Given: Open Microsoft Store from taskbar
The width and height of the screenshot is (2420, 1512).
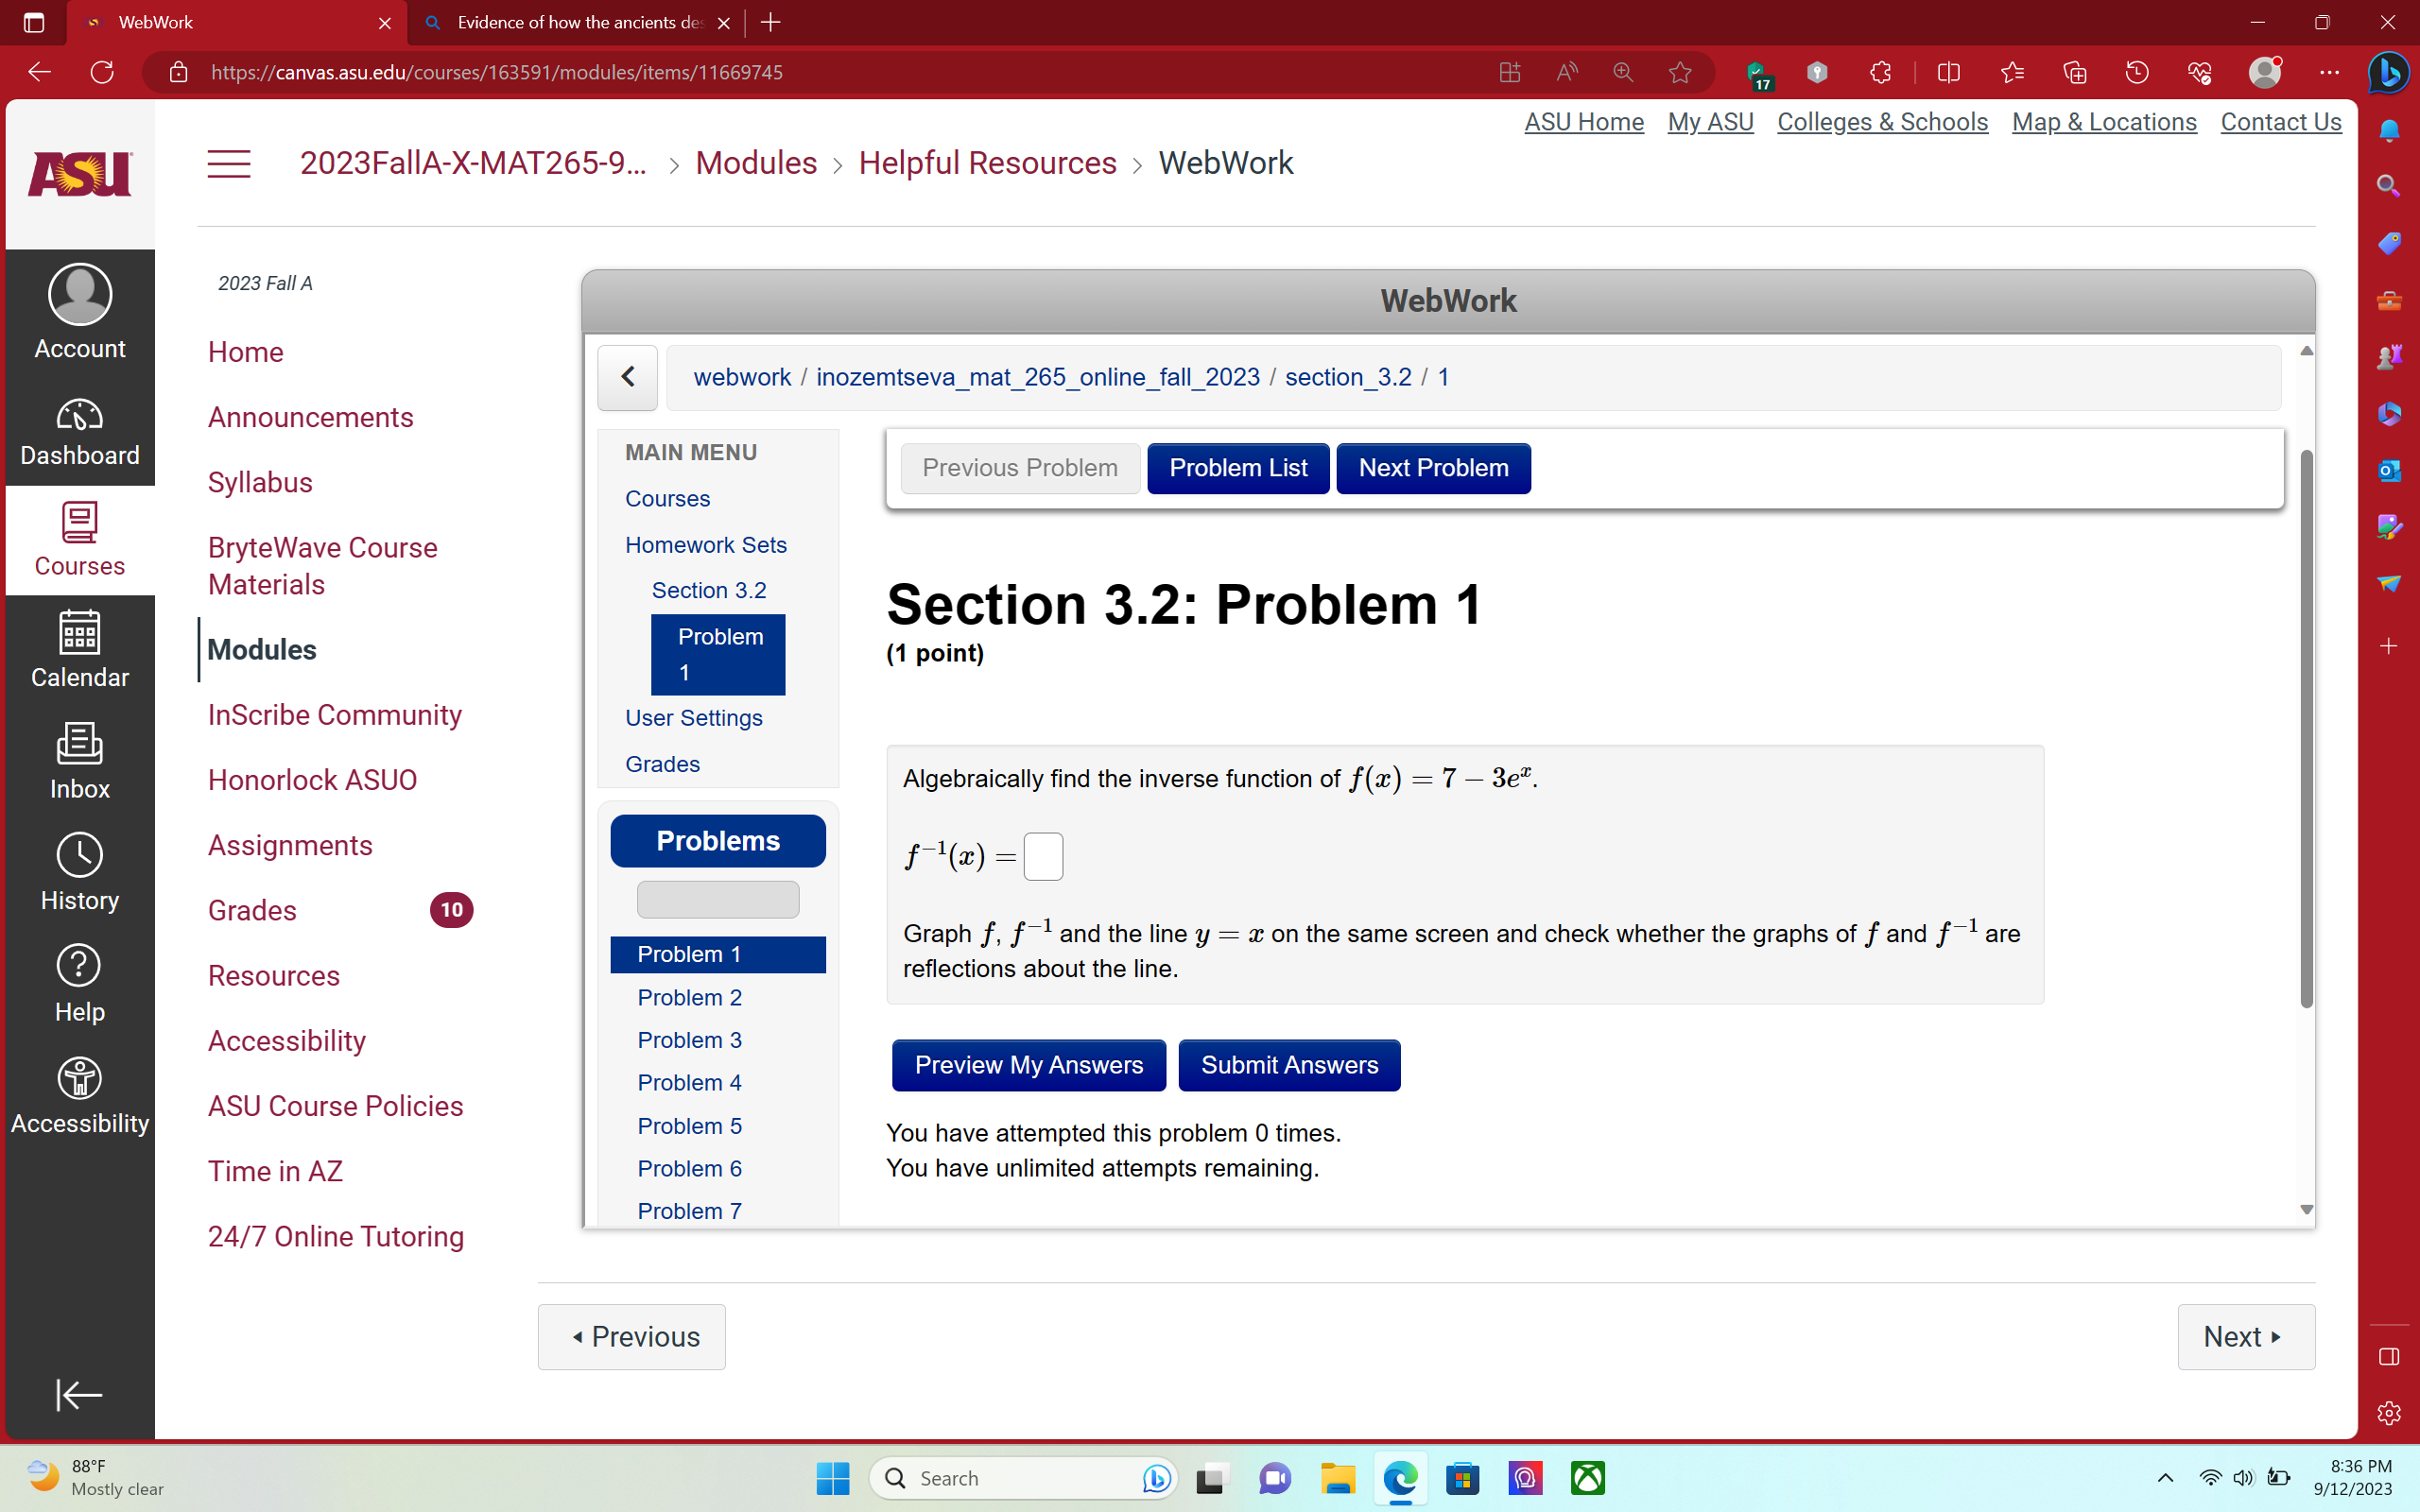Looking at the screenshot, I should point(1462,1478).
